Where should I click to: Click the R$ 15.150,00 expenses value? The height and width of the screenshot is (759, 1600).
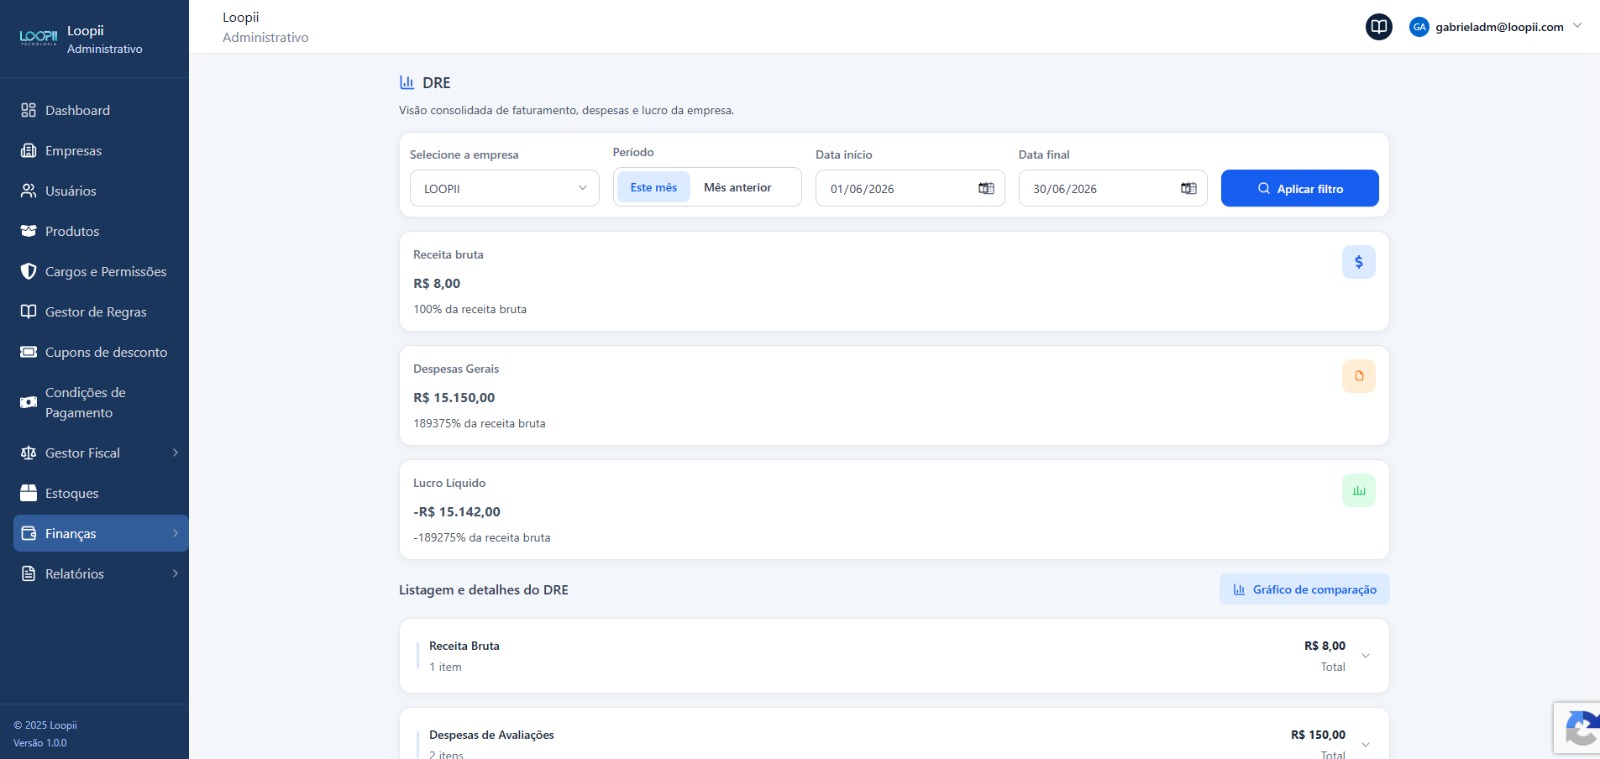[454, 397]
